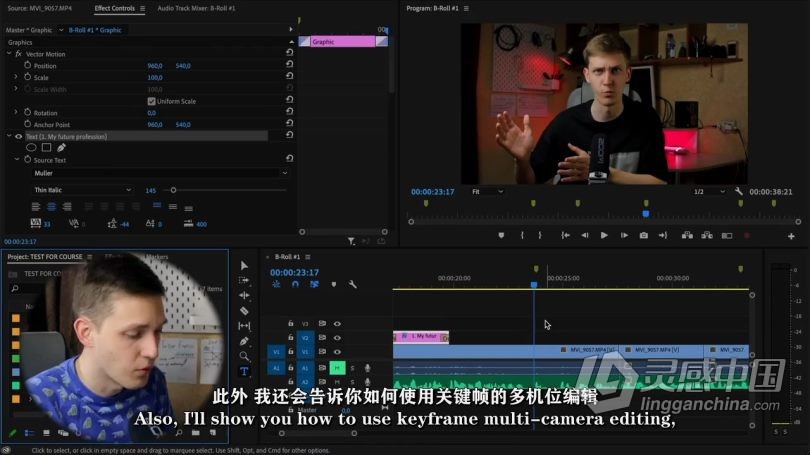Select the Track Select Forward tool
This screenshot has height=455, width=810.
click(244, 281)
